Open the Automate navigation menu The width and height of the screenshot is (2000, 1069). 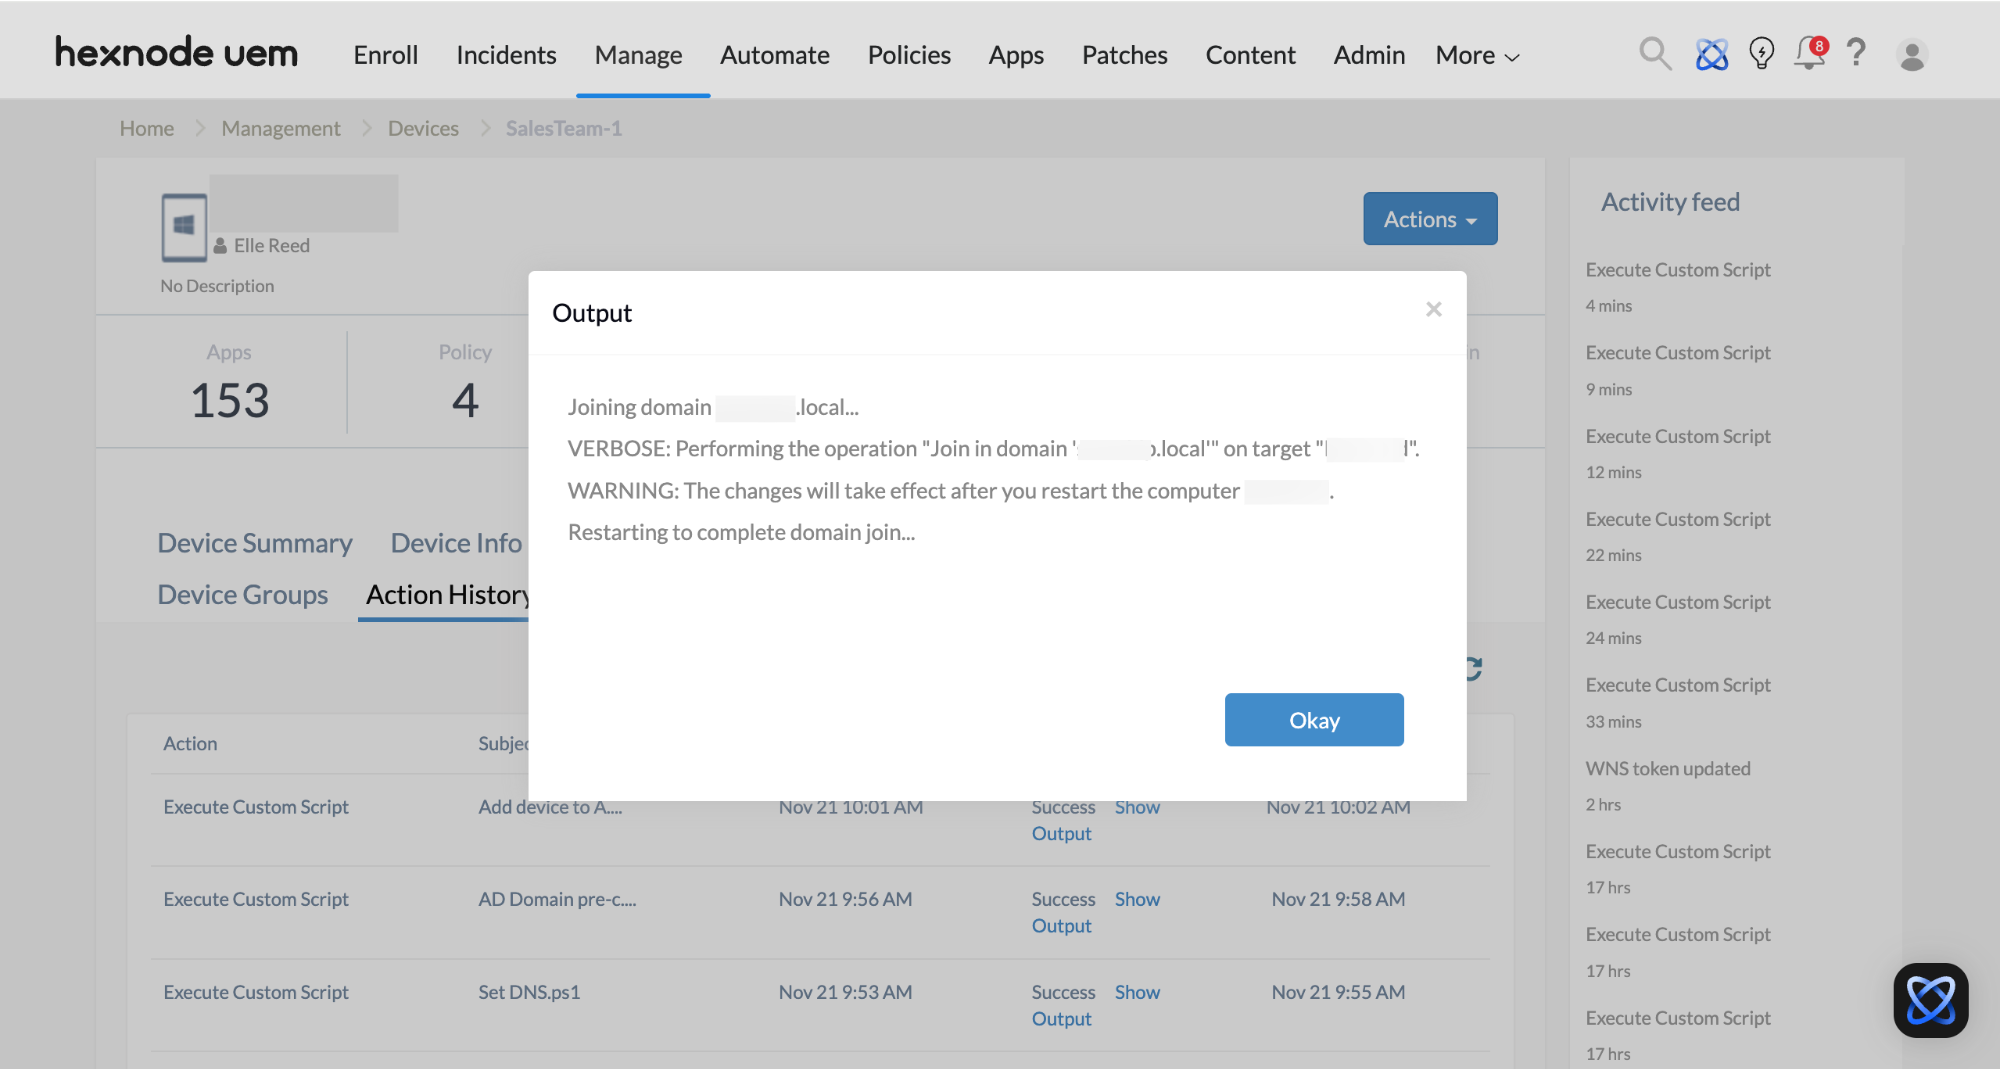pos(774,56)
